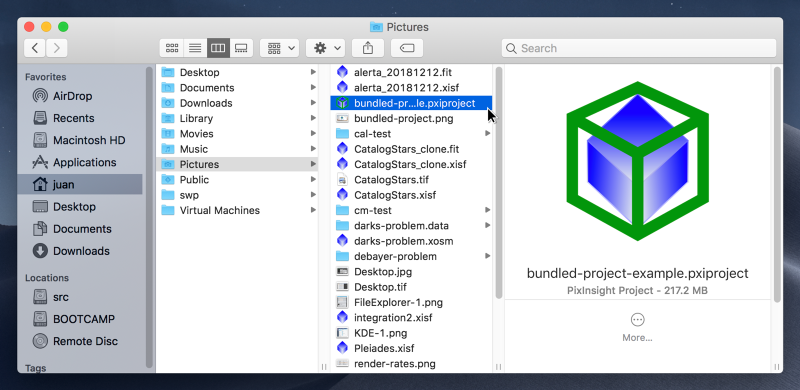Focus the Search field
800x390 pixels.
639,48
